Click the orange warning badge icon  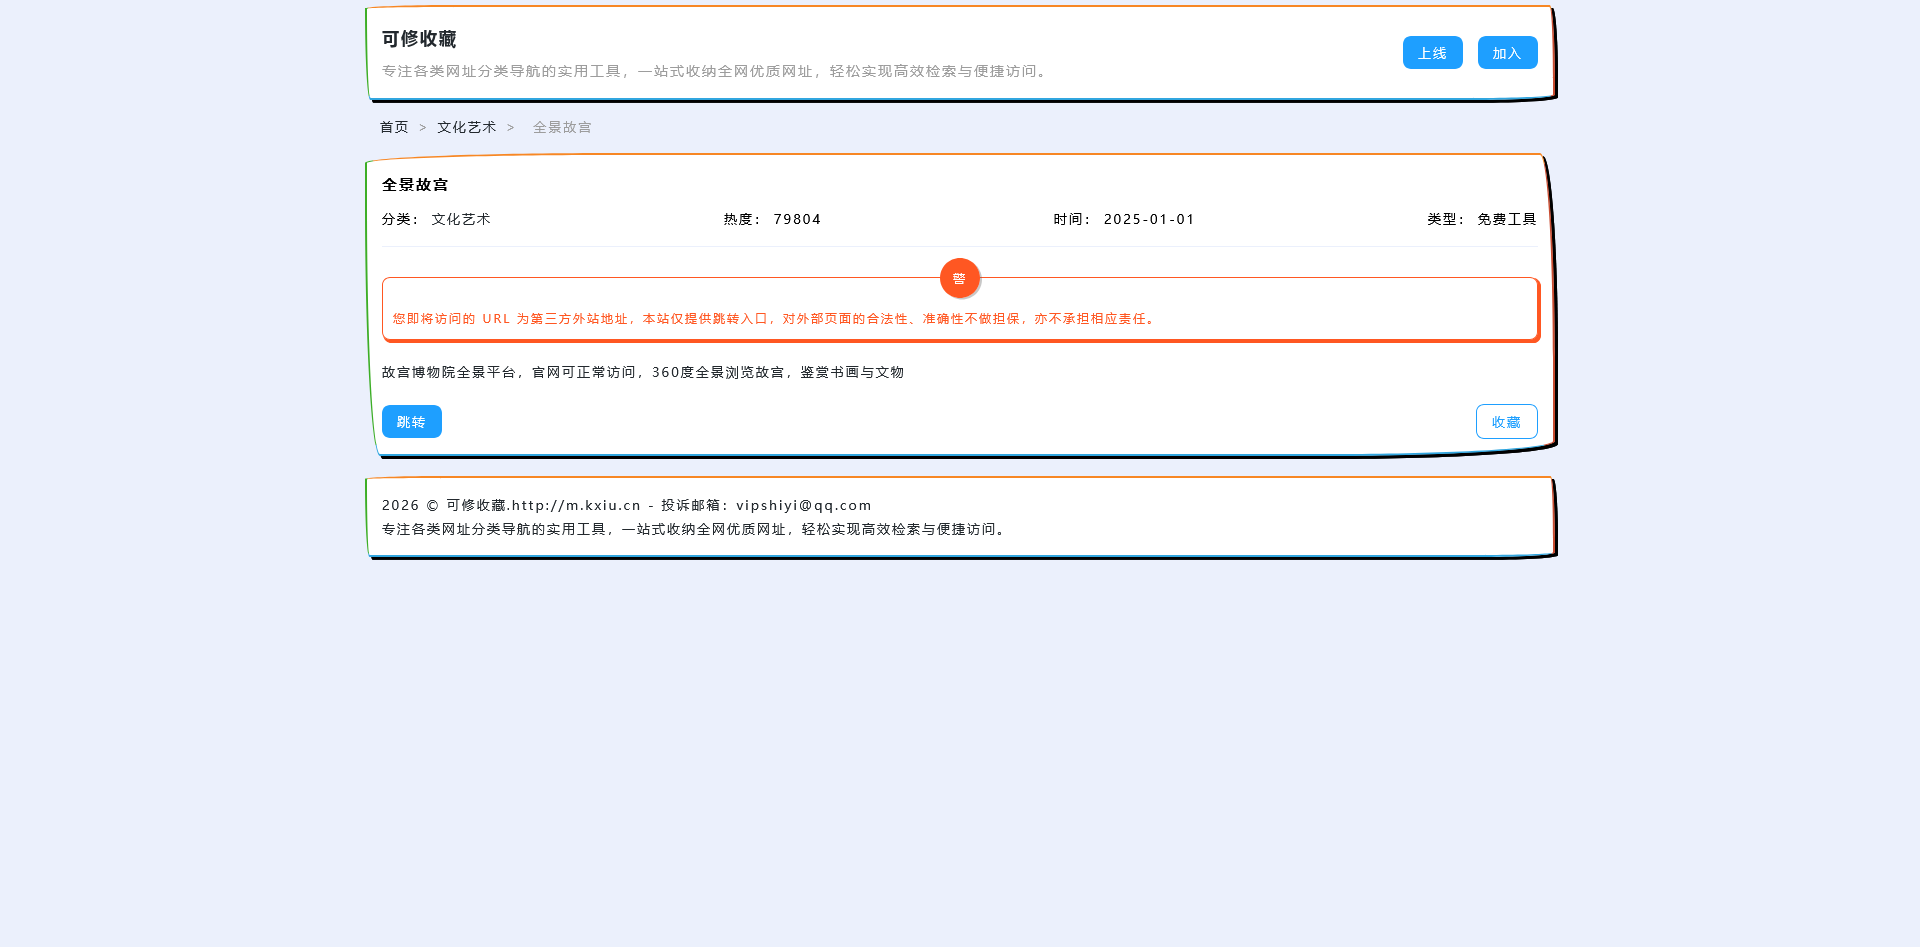[x=959, y=278]
